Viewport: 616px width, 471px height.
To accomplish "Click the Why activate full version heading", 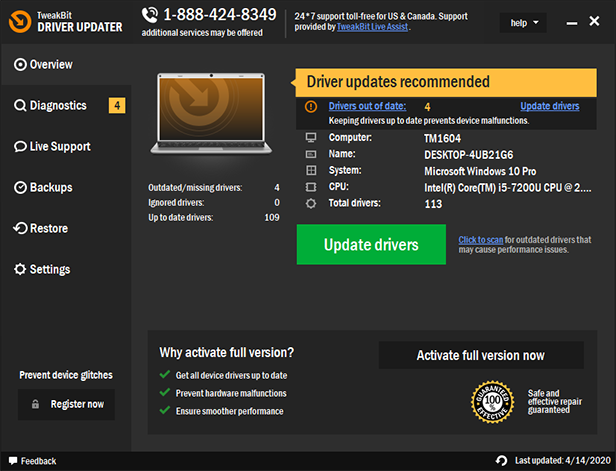I will click(x=227, y=352).
